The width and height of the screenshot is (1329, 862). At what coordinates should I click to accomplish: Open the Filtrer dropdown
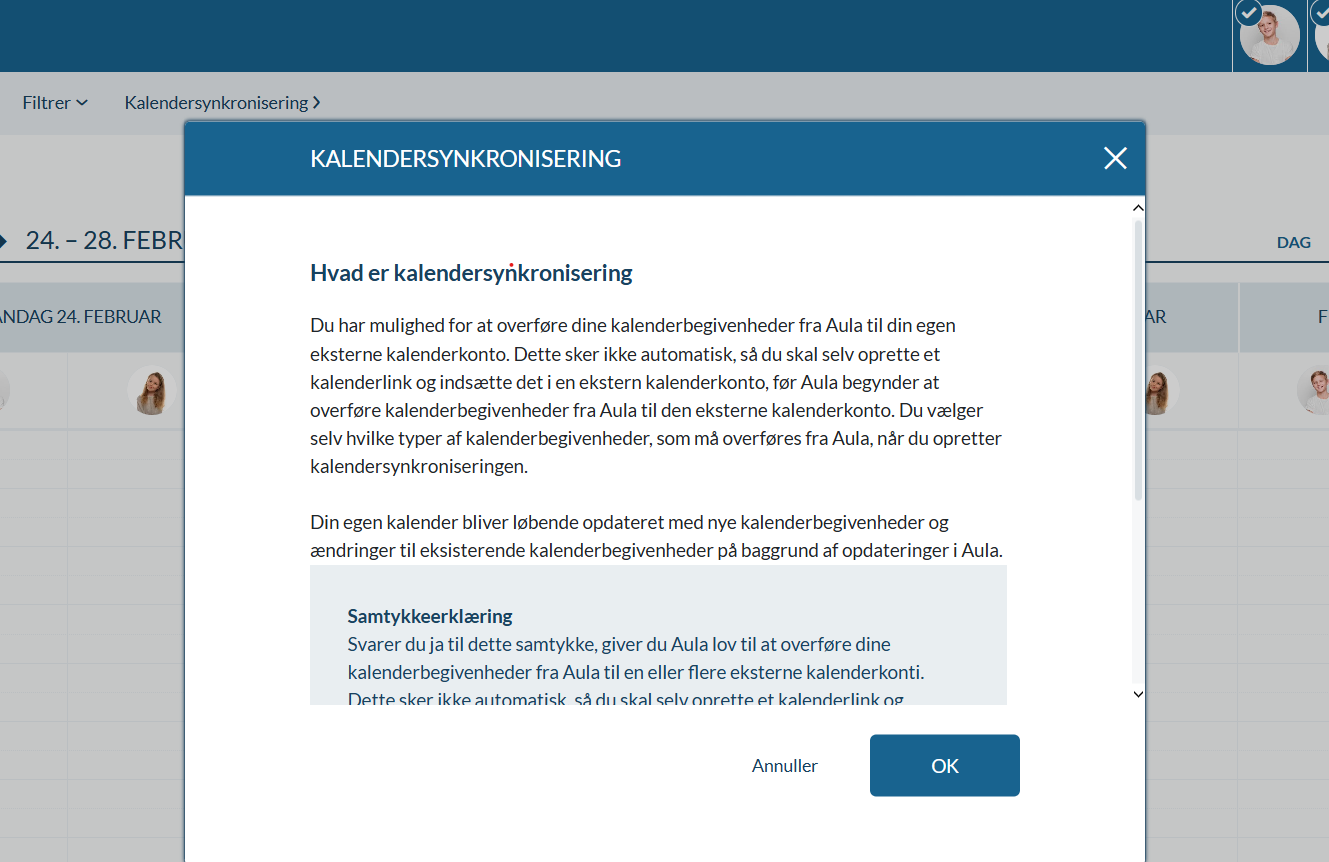(55, 102)
